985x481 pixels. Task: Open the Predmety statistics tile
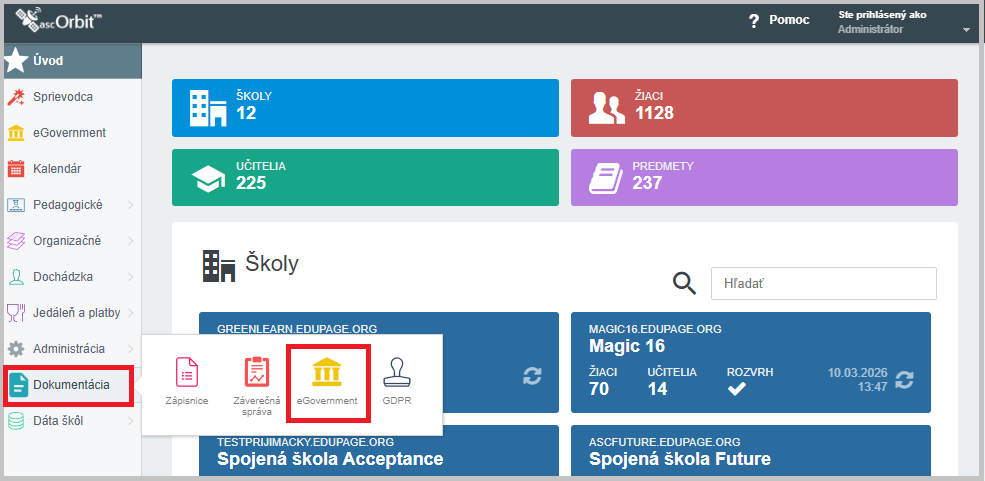coord(763,177)
